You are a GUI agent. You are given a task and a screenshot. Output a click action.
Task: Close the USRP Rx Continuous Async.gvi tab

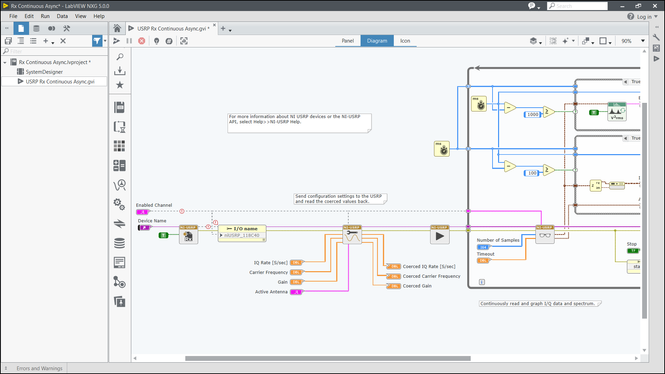click(214, 25)
